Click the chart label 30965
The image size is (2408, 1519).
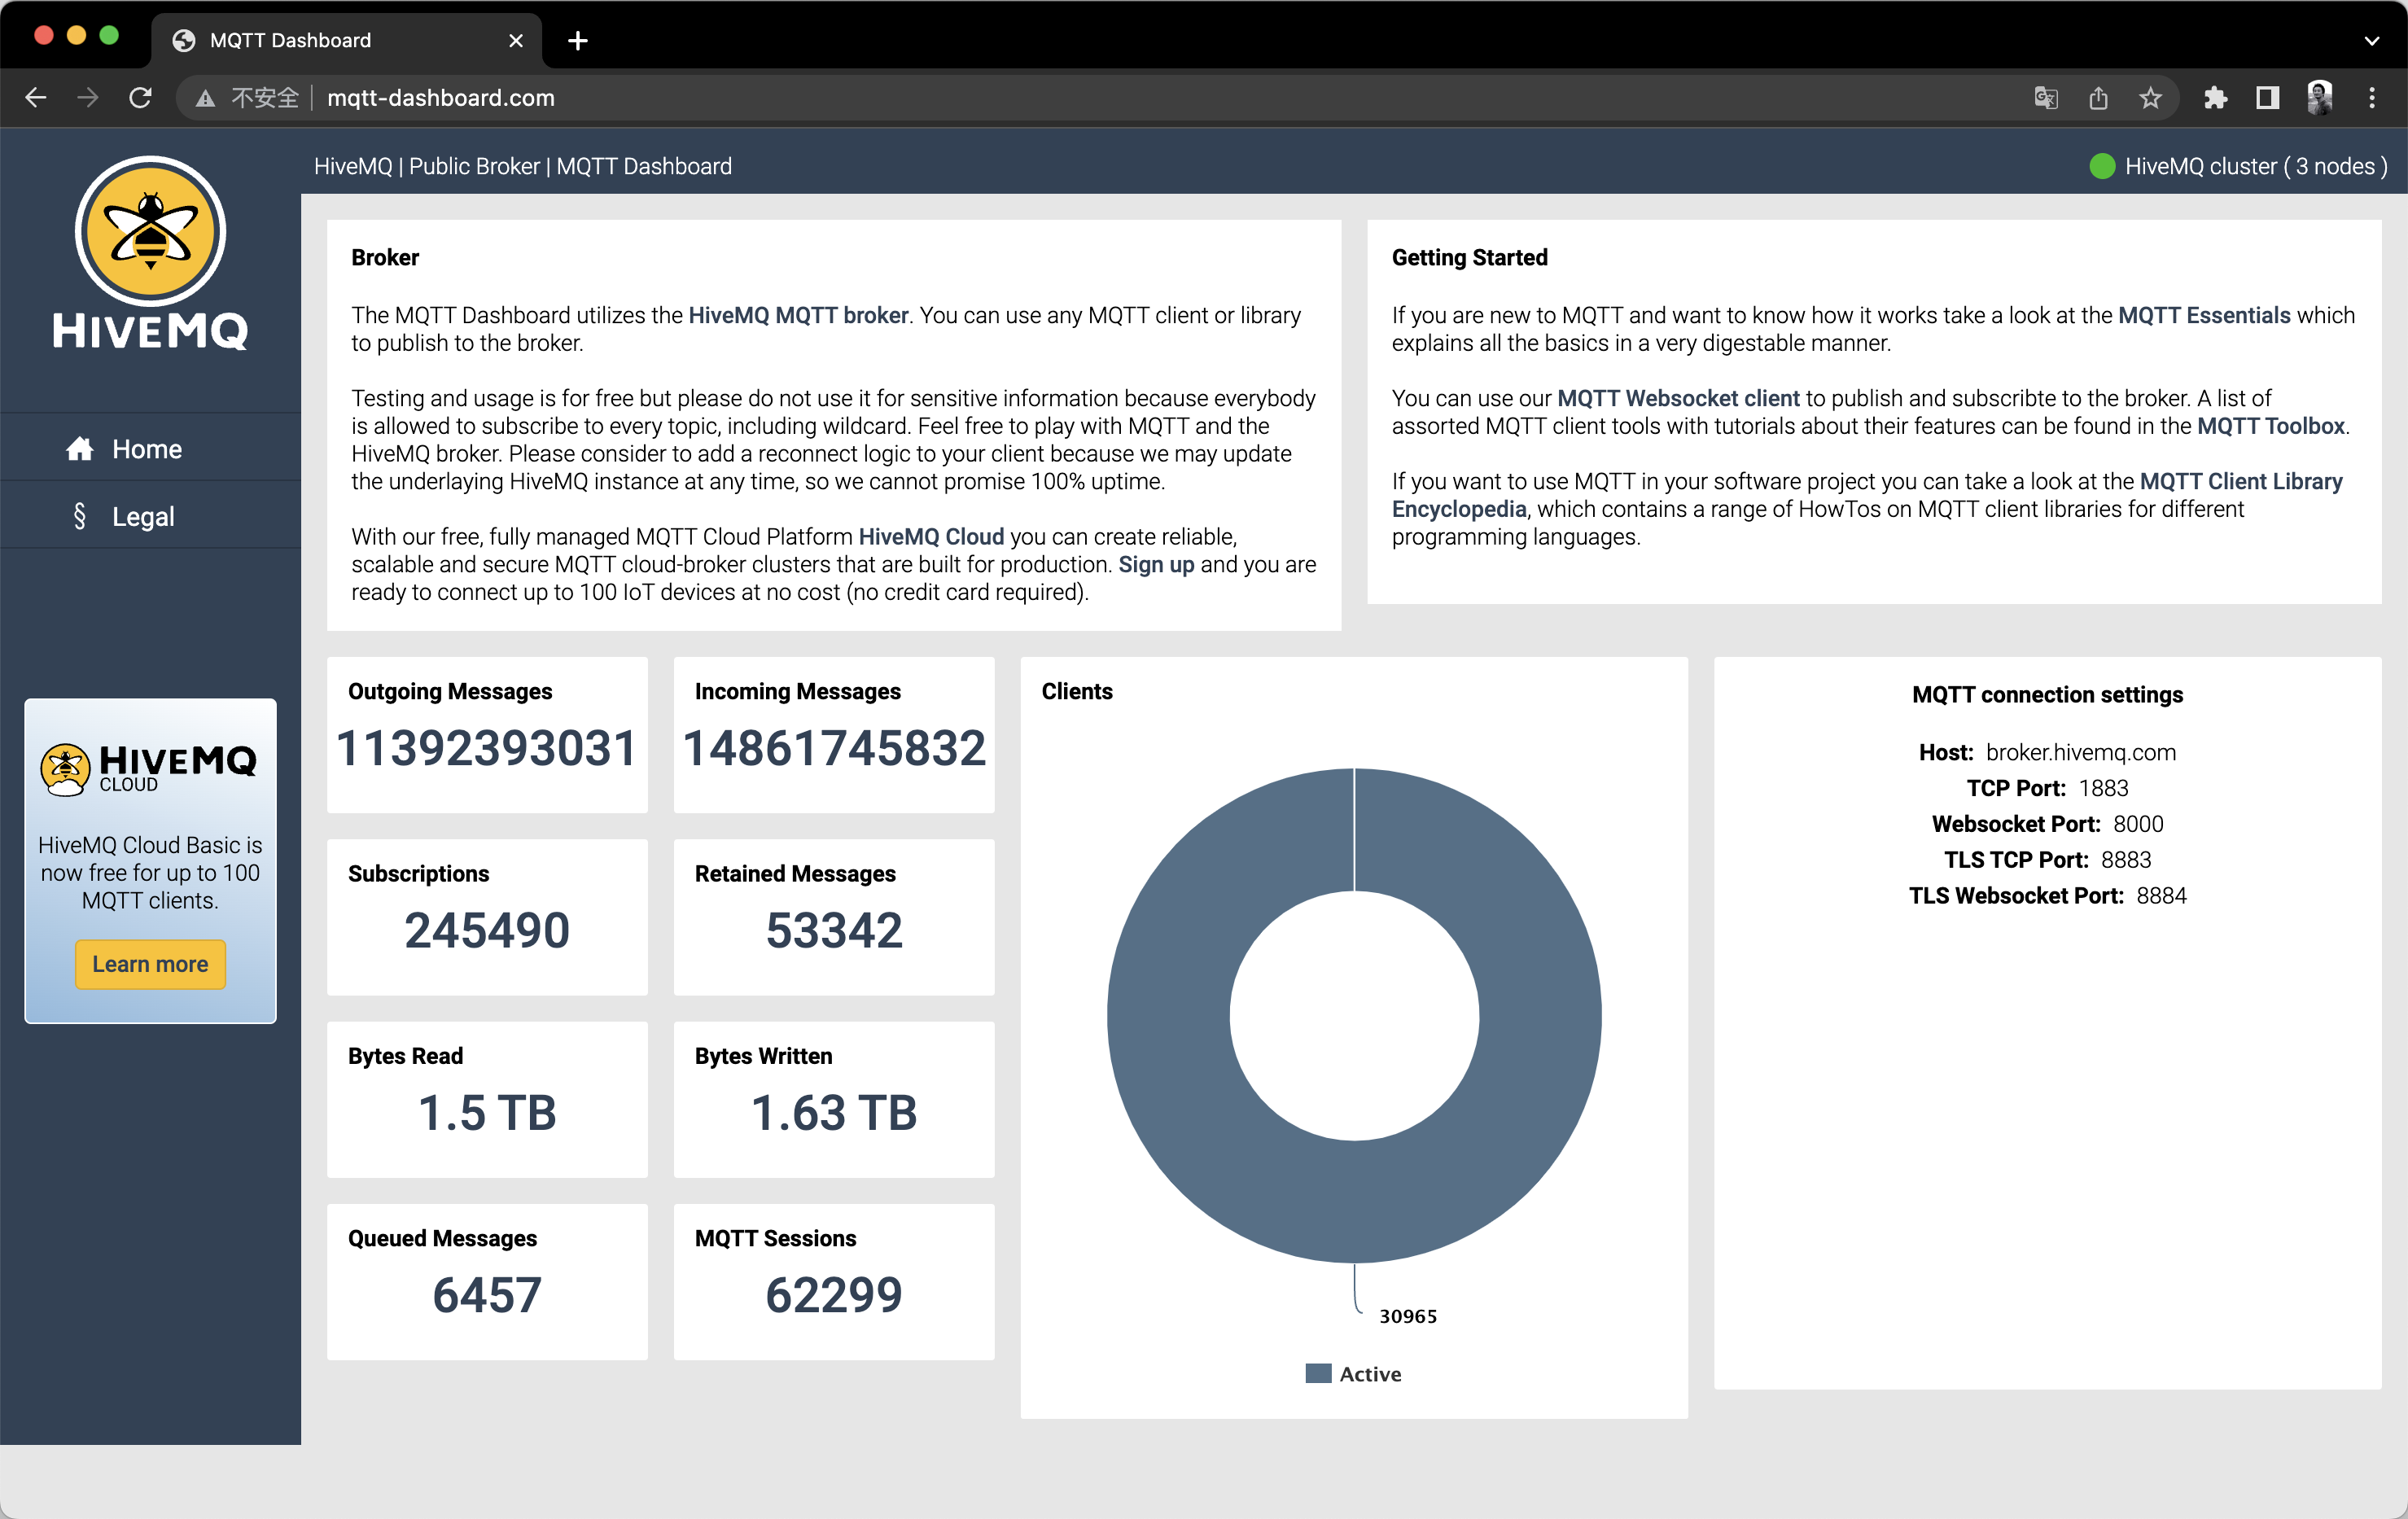1408,1316
